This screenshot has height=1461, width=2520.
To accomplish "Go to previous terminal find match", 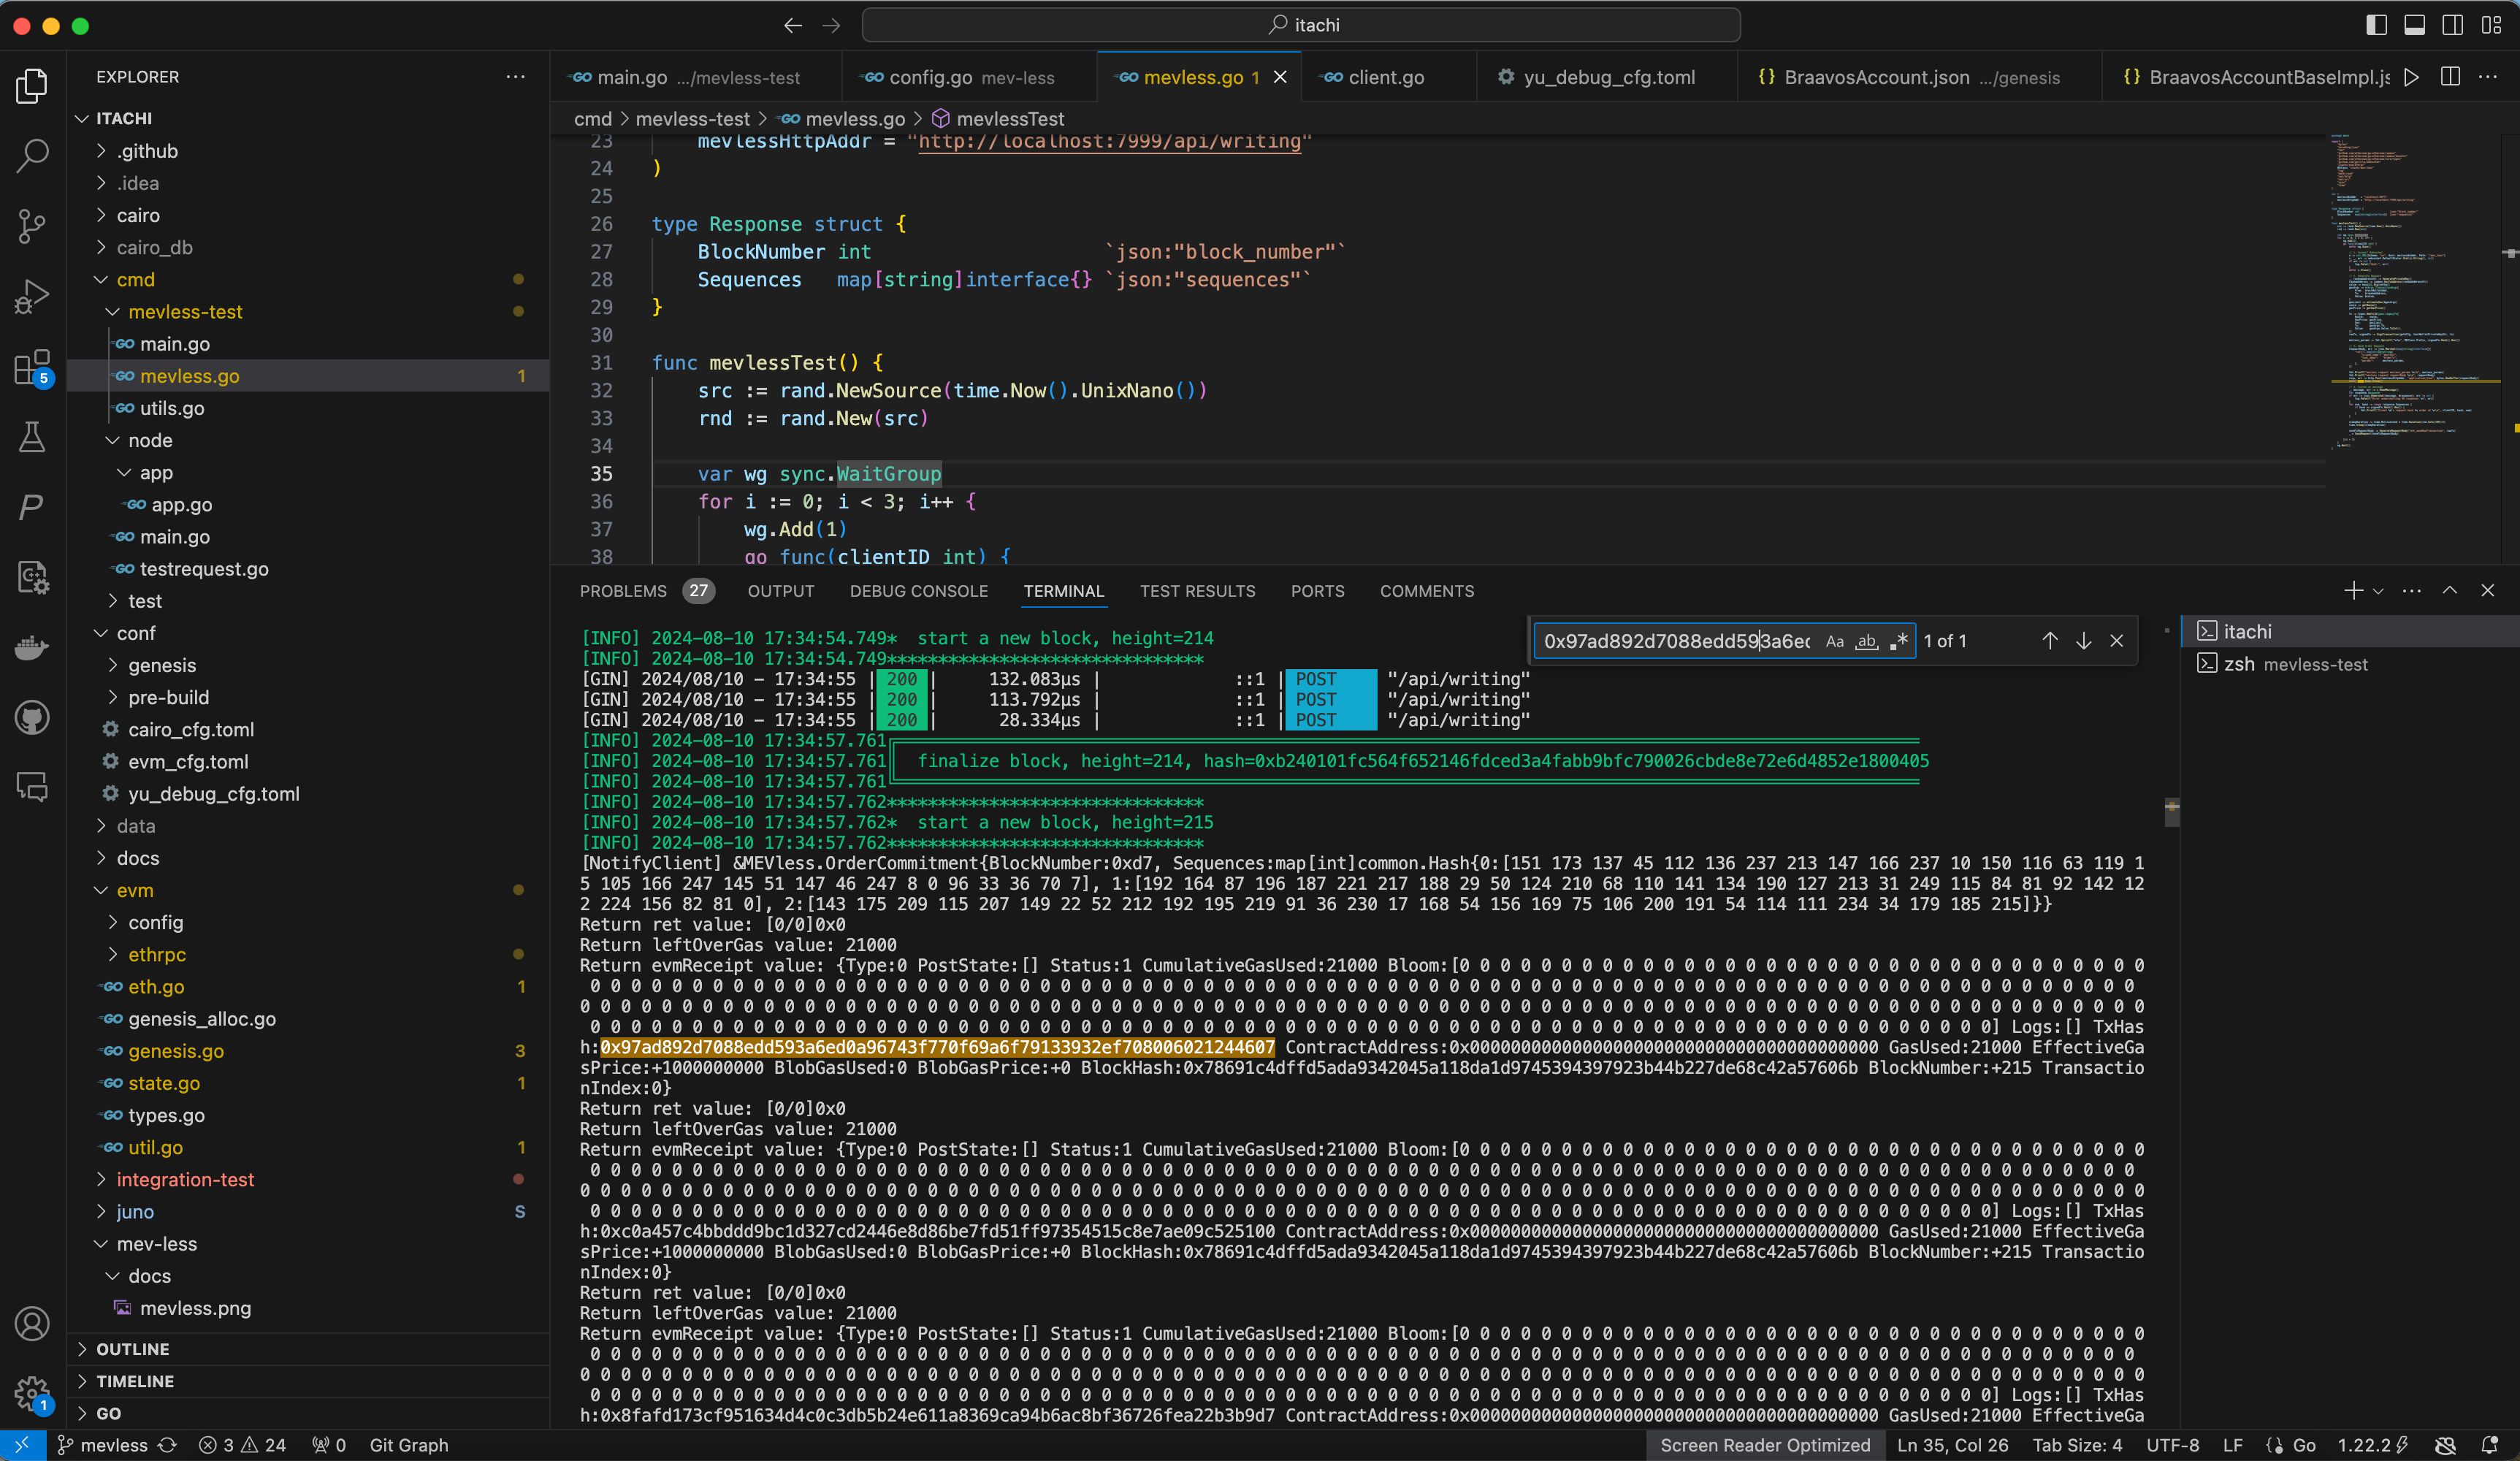I will click(x=2050, y=641).
